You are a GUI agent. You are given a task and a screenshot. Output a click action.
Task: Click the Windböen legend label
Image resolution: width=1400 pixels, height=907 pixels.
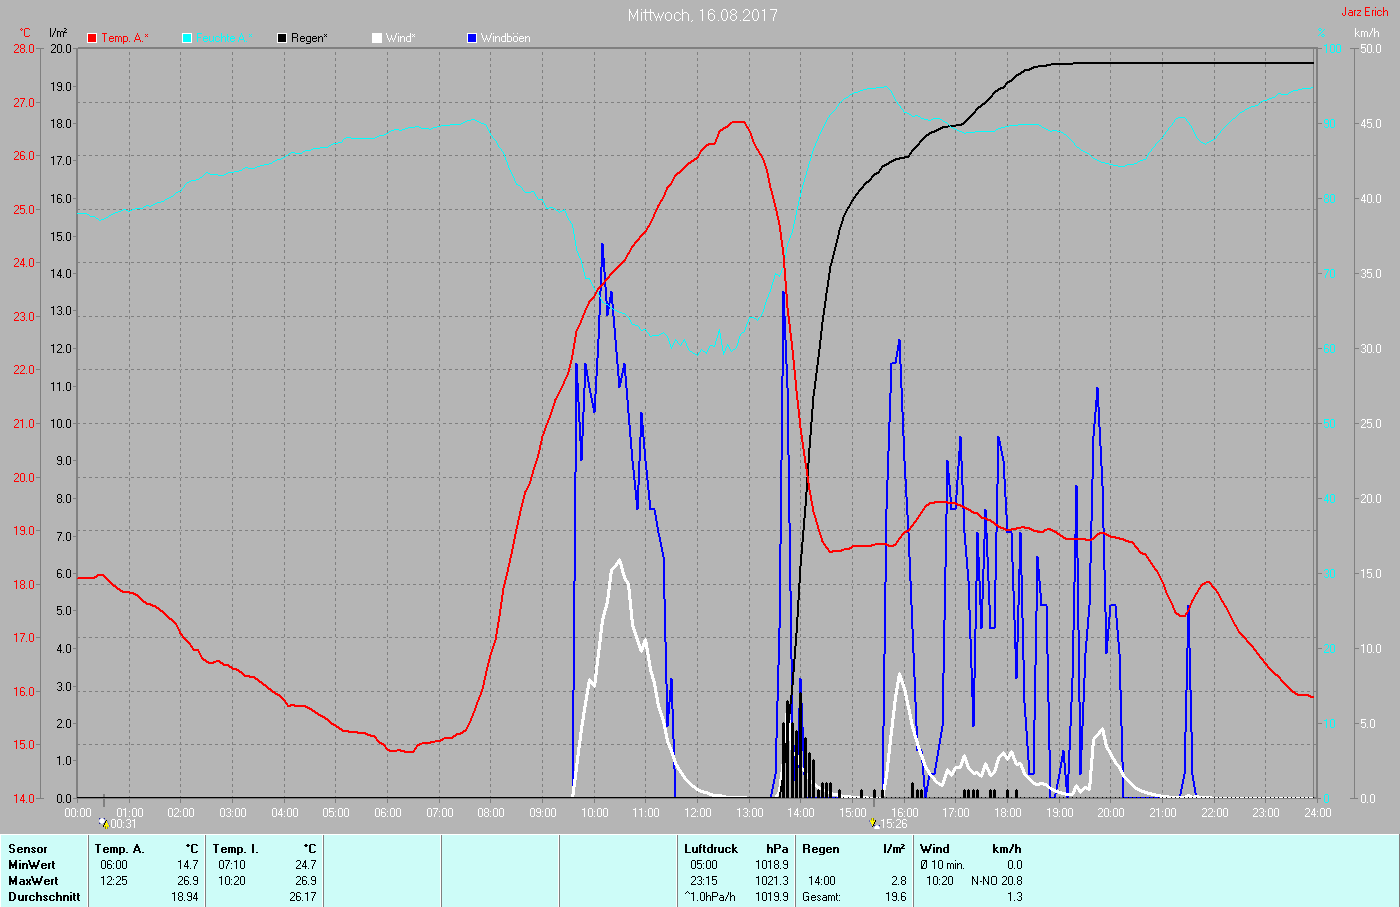[505, 38]
